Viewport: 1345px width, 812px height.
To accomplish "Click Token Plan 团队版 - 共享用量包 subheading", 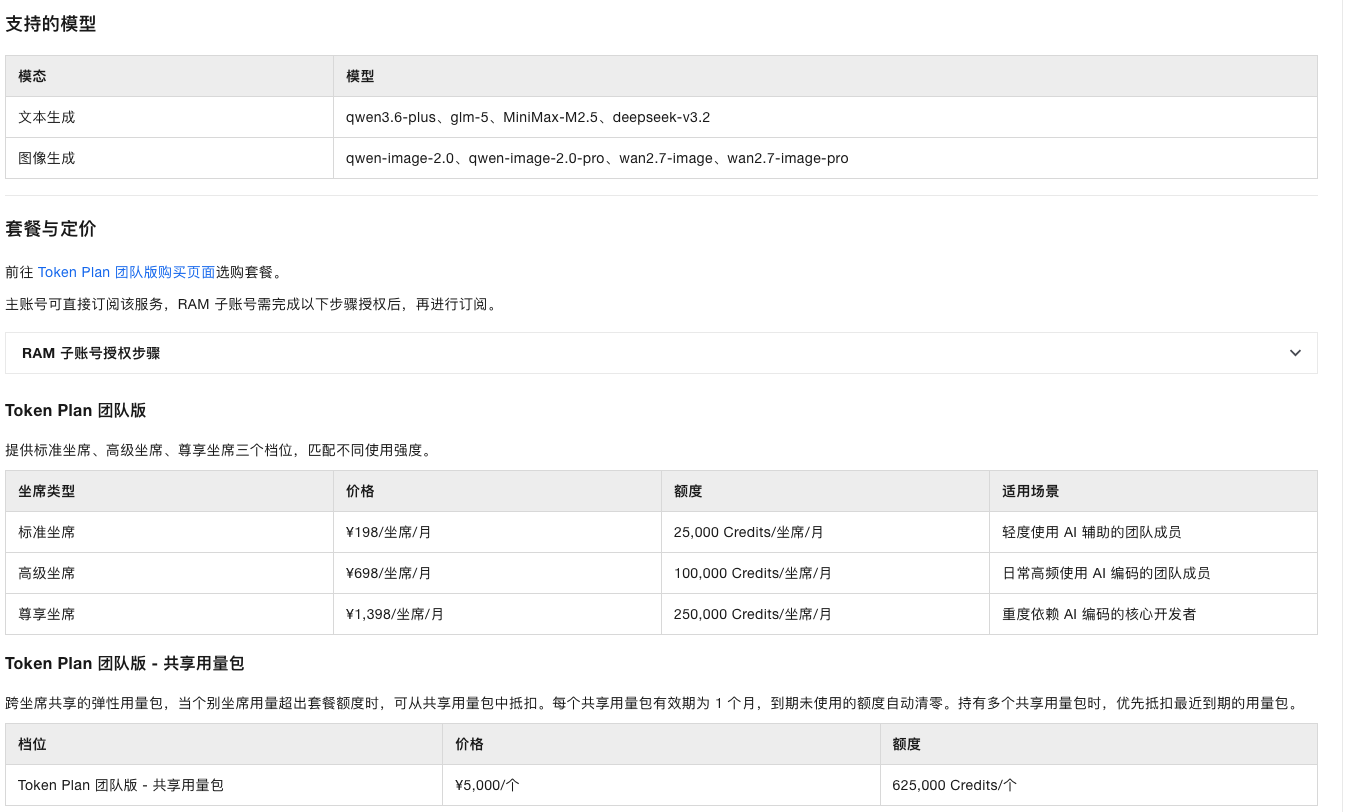I will [125, 664].
